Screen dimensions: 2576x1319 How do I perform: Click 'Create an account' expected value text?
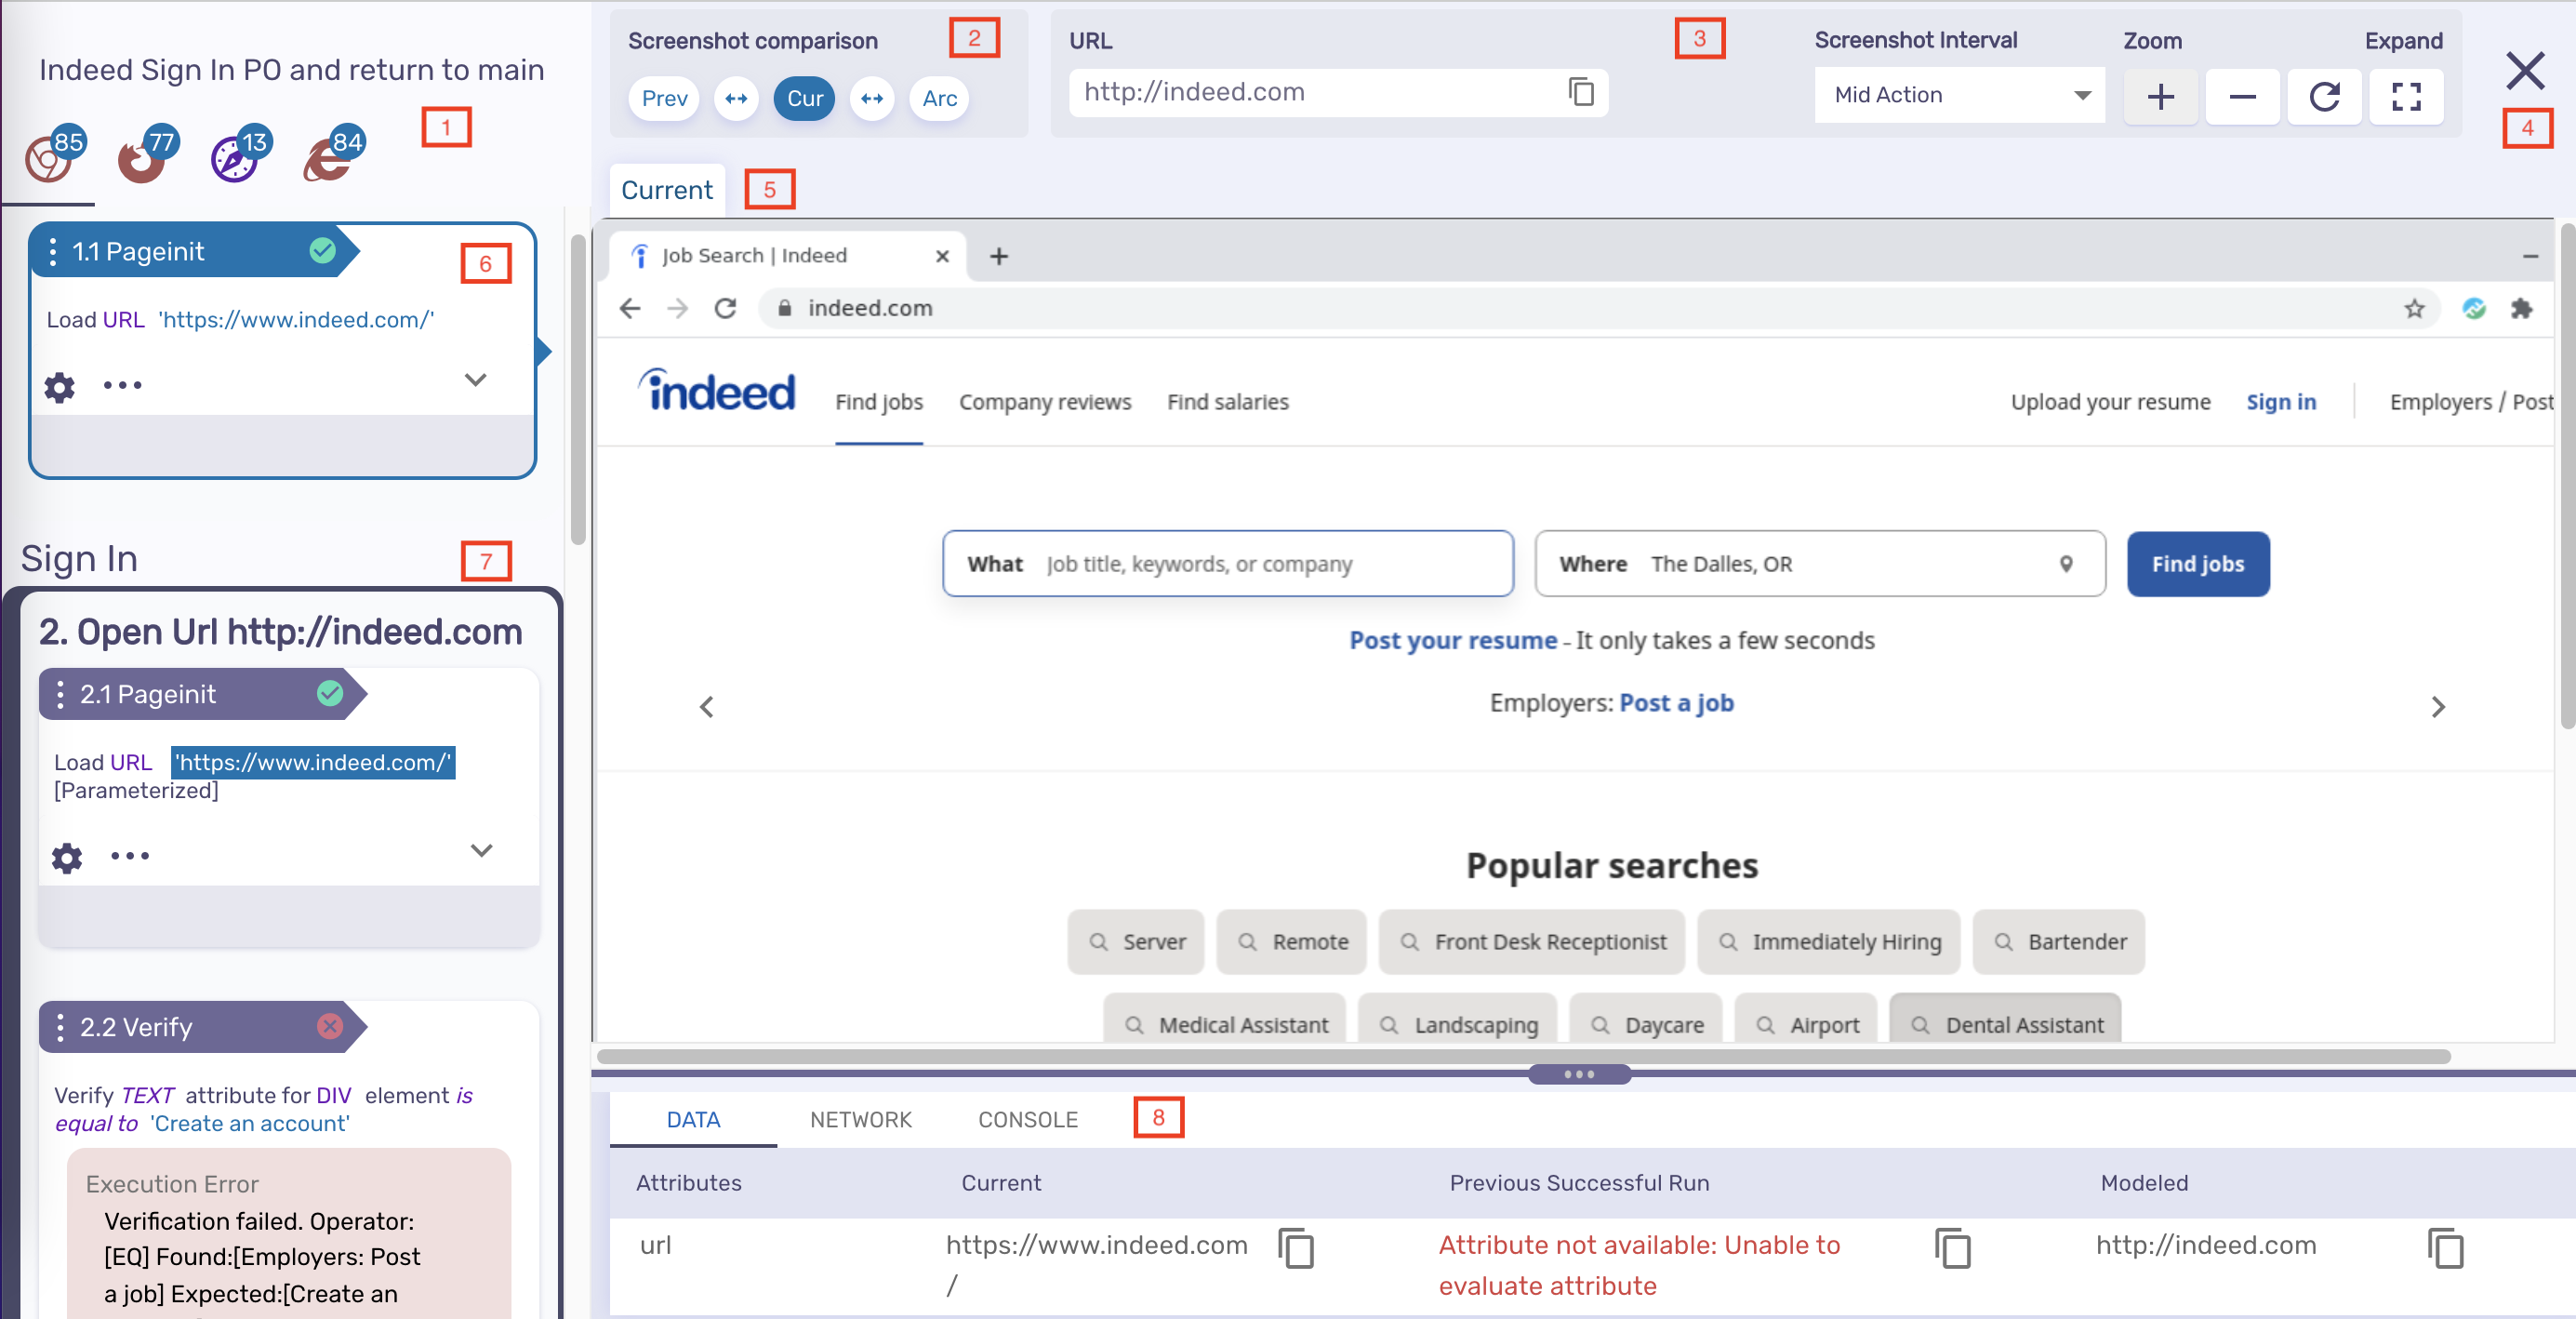(x=250, y=1124)
